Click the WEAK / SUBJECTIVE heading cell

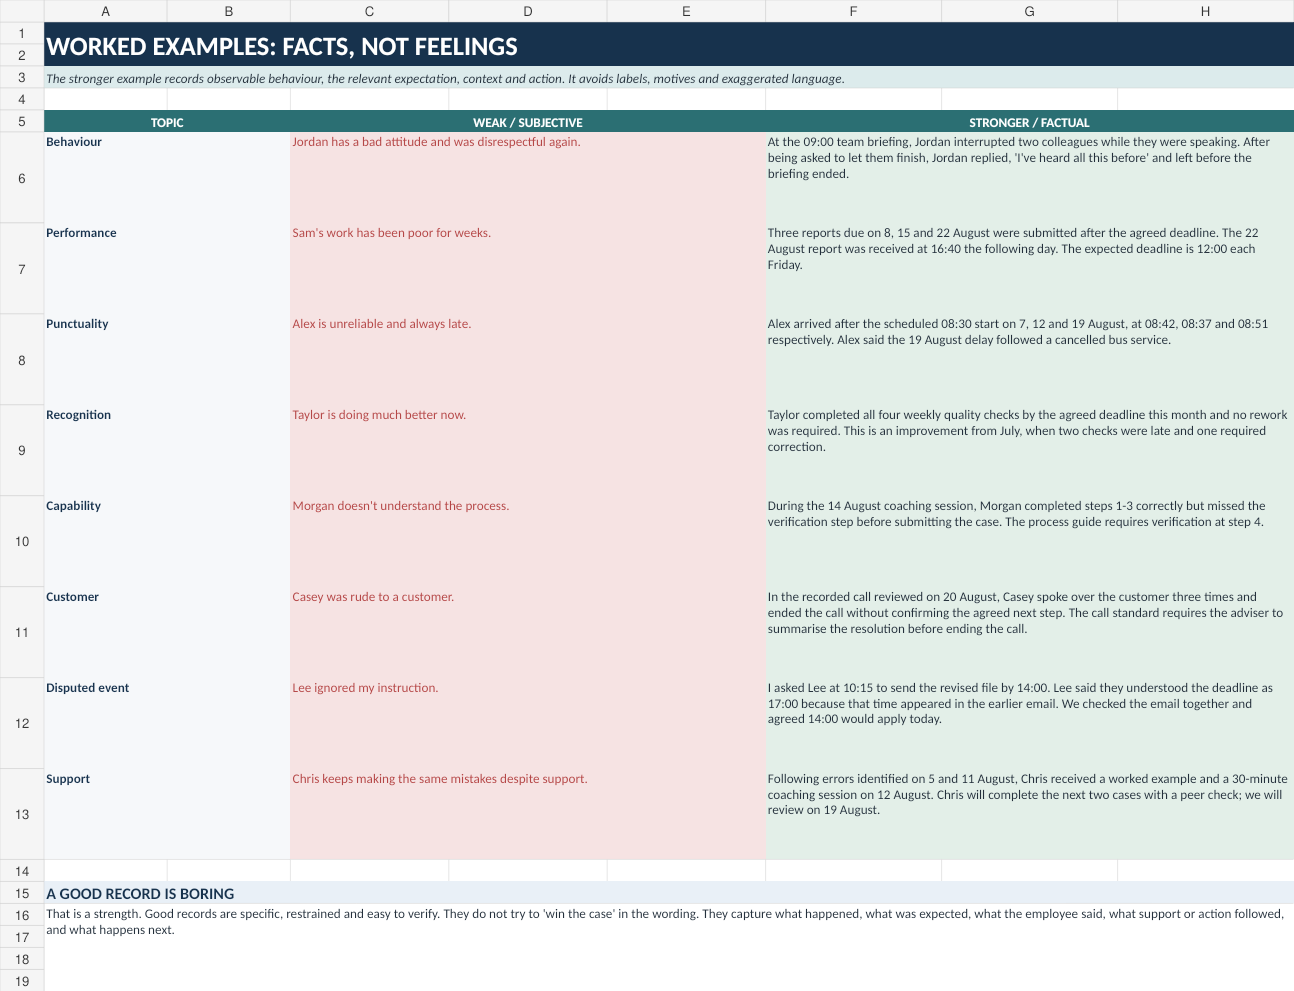(x=528, y=122)
